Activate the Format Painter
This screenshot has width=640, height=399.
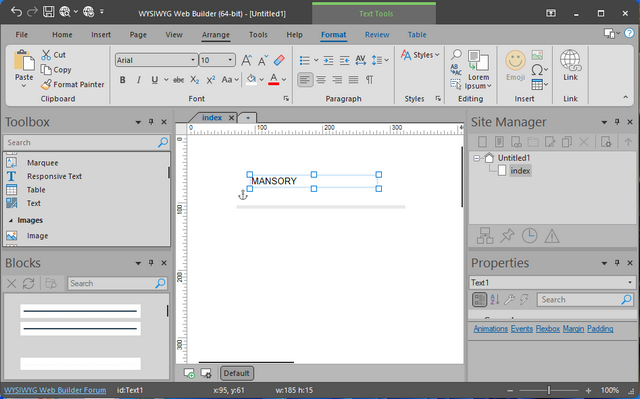tap(73, 84)
